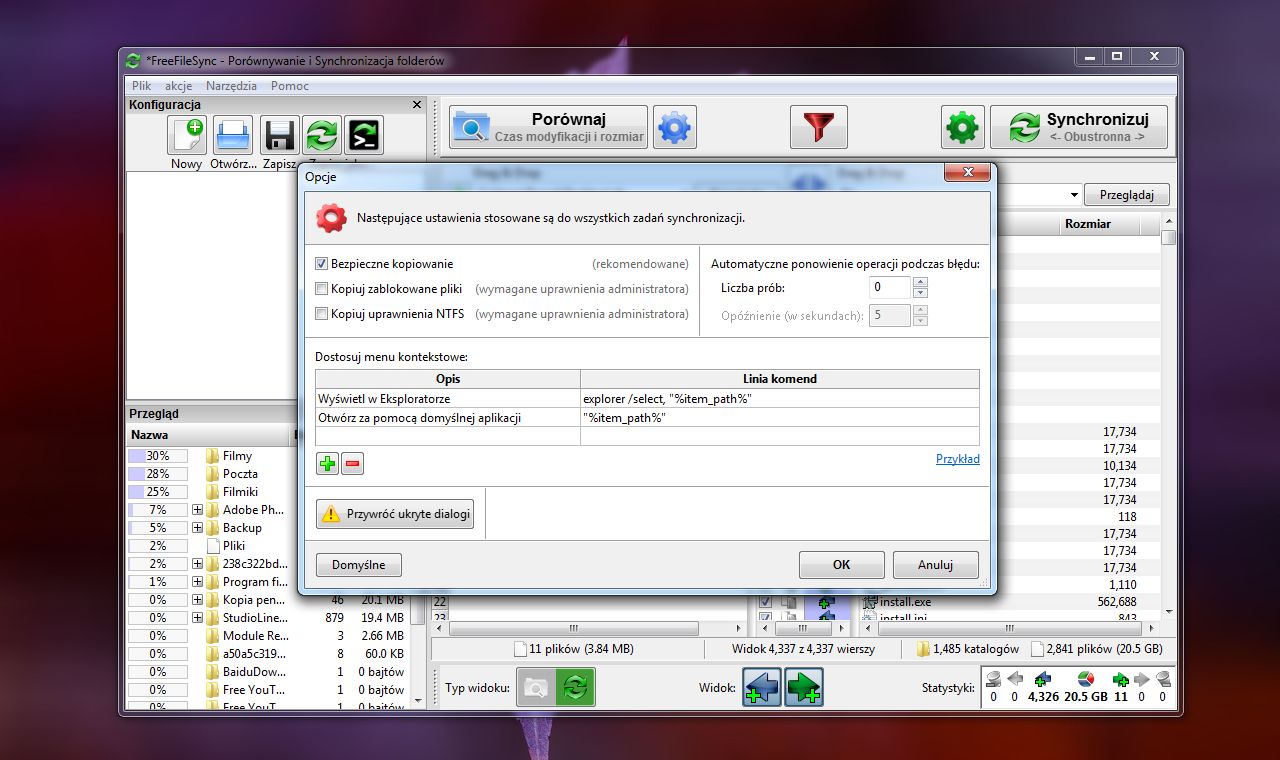
Task: Open synchronization settings green gear icon
Action: point(962,127)
